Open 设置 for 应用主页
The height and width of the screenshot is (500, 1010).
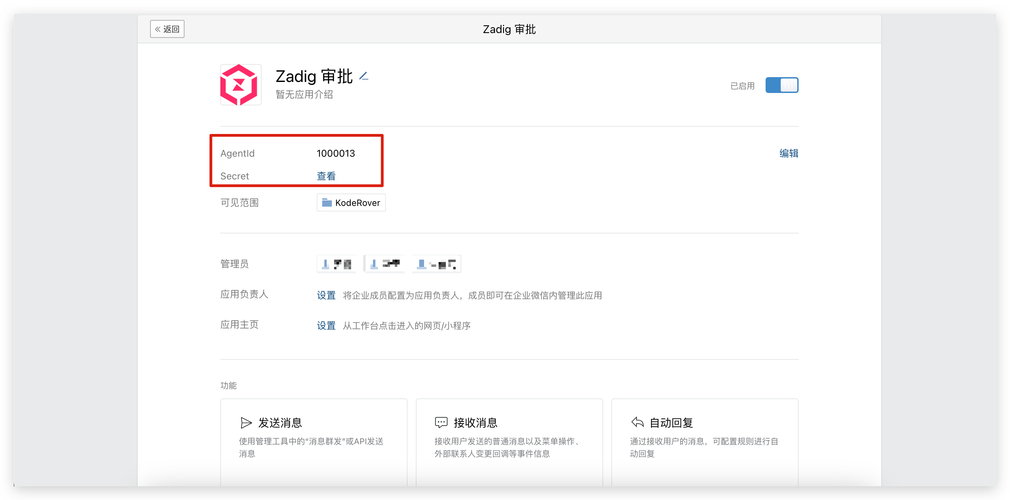(326, 325)
